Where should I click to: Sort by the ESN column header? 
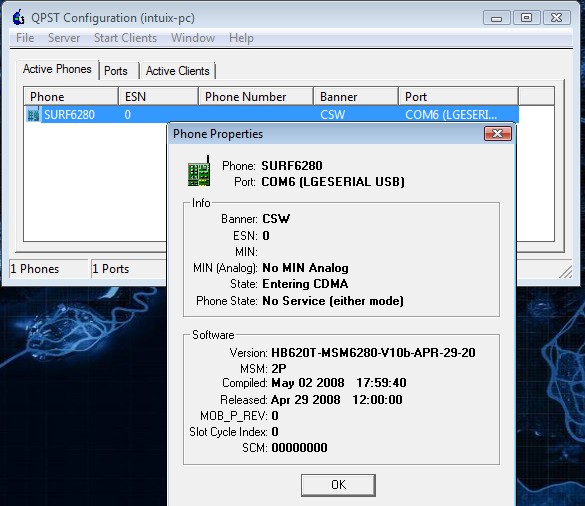pyautogui.click(x=158, y=97)
